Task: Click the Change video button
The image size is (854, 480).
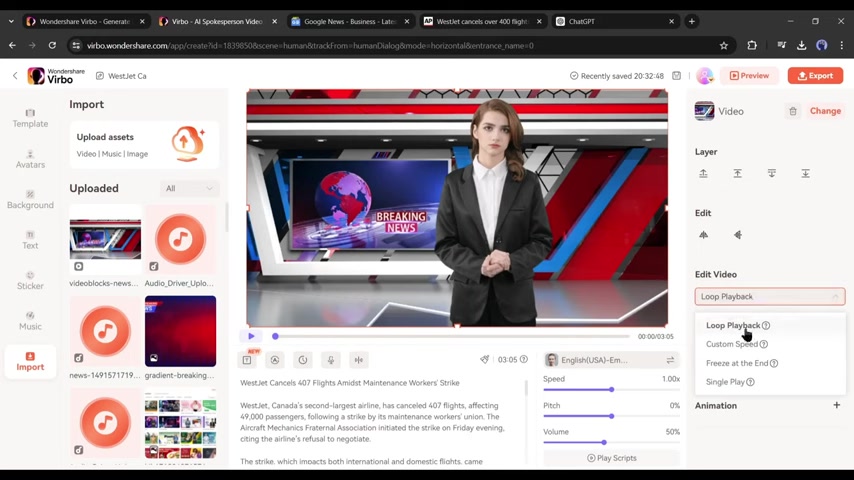Action: pos(825,111)
